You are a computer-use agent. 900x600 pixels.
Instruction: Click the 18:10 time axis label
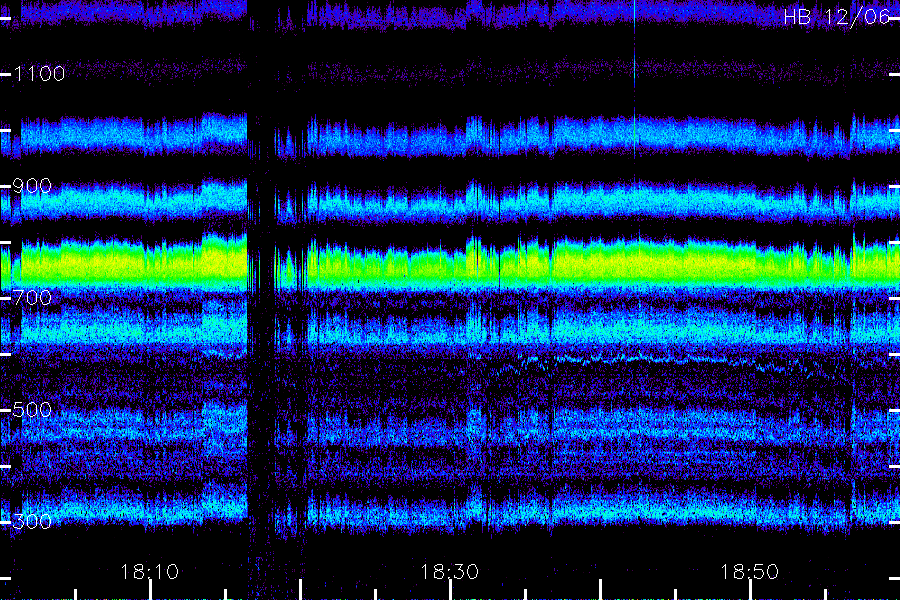[x=149, y=572]
